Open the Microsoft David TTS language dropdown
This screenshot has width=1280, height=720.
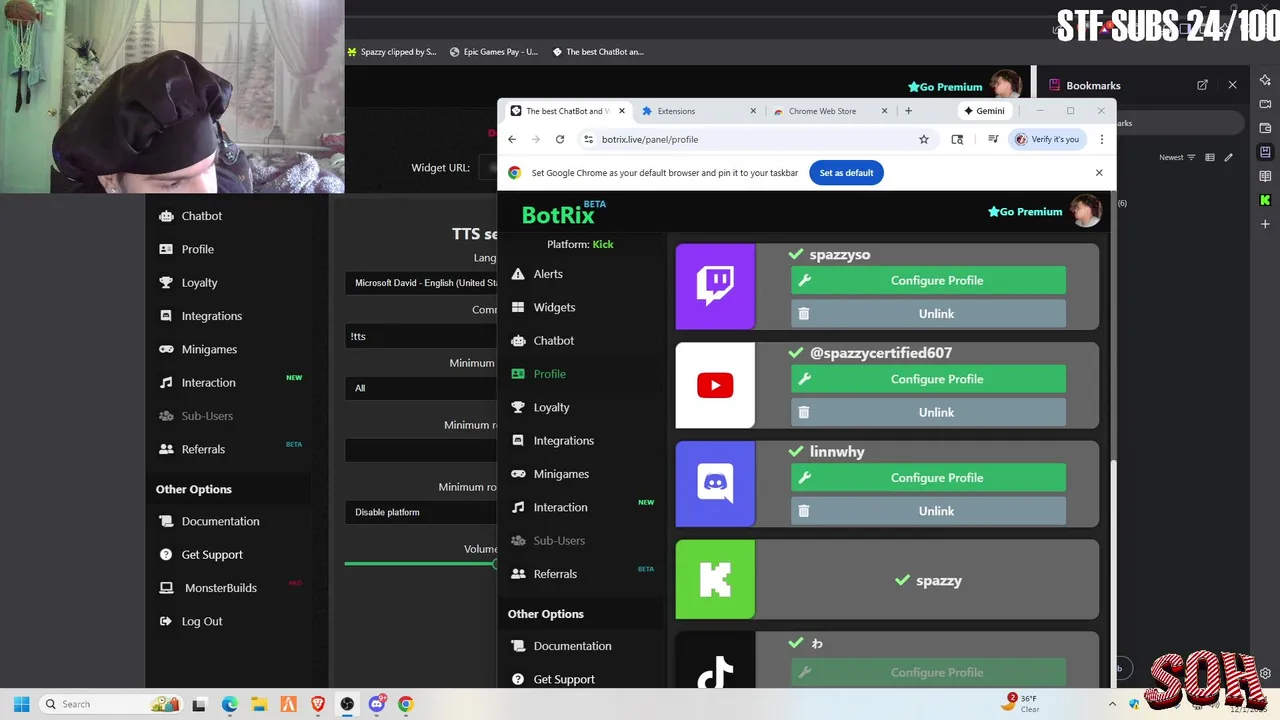click(421, 283)
